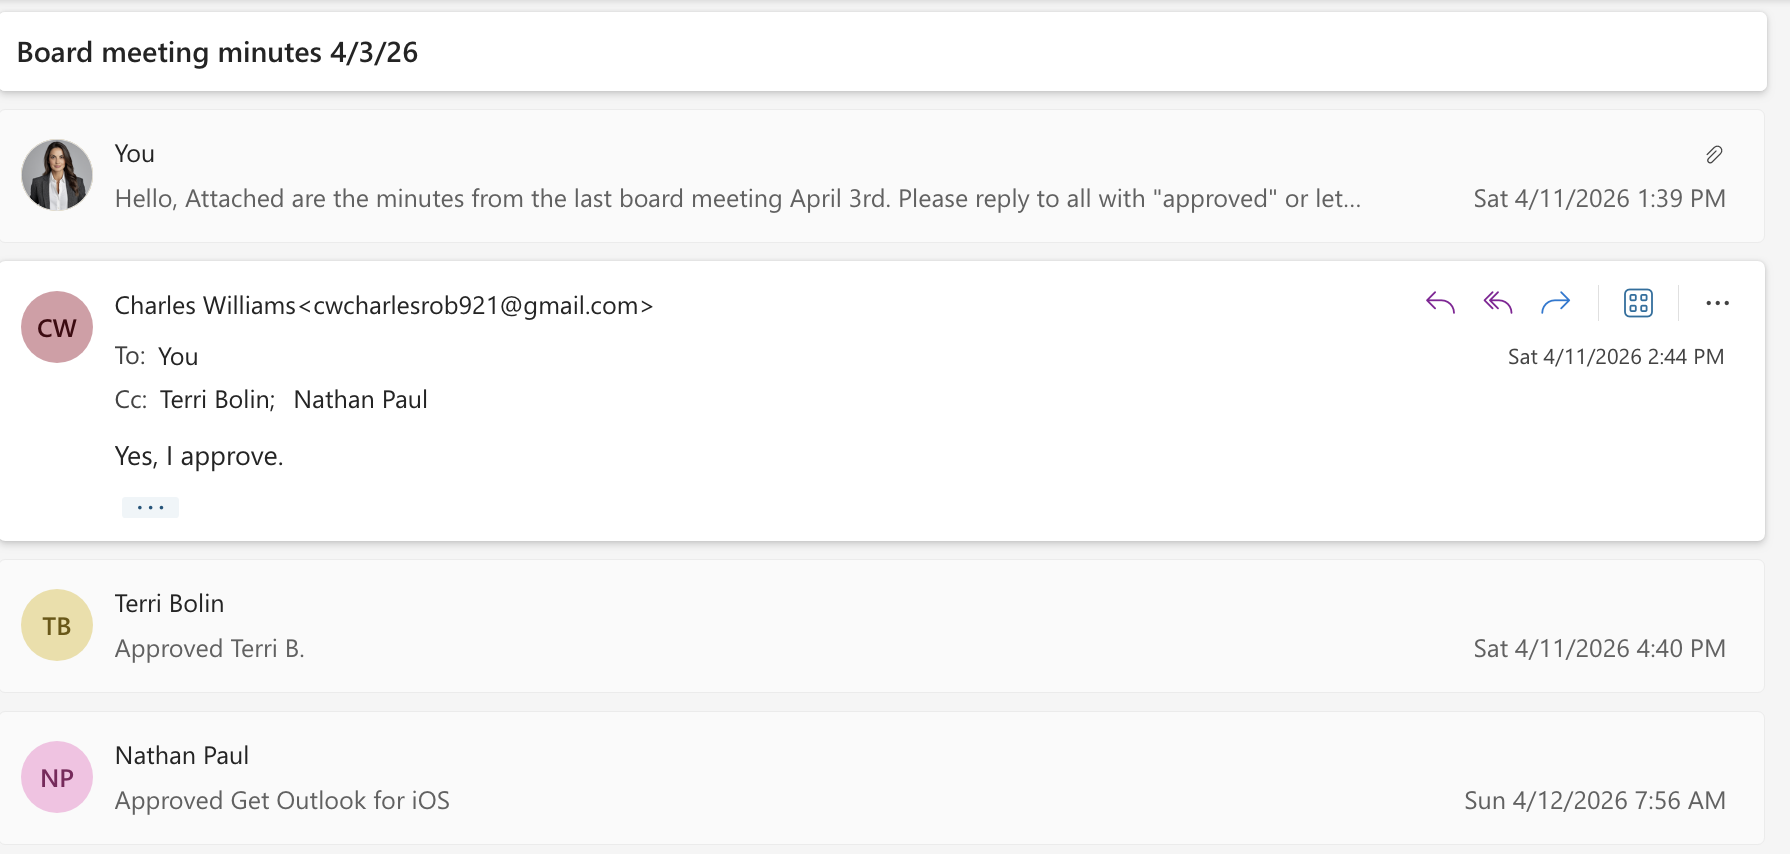Click Terri Bolin in Cc line
The height and width of the screenshot is (854, 1790).
click(215, 400)
